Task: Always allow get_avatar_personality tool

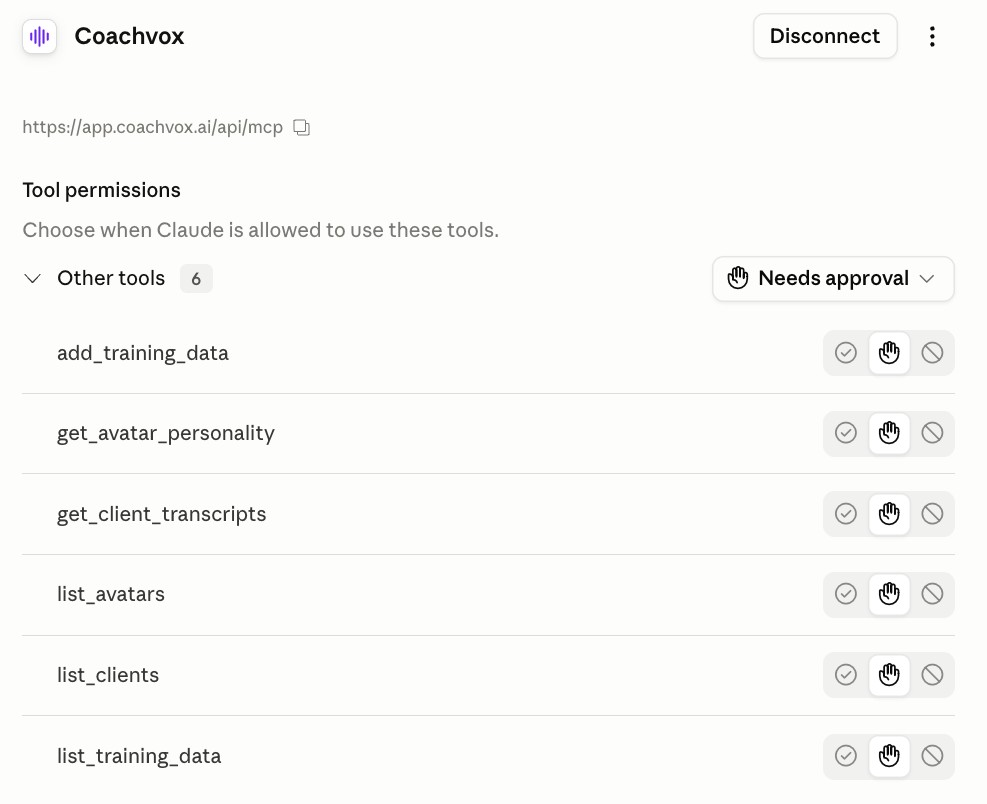Action: coord(846,433)
